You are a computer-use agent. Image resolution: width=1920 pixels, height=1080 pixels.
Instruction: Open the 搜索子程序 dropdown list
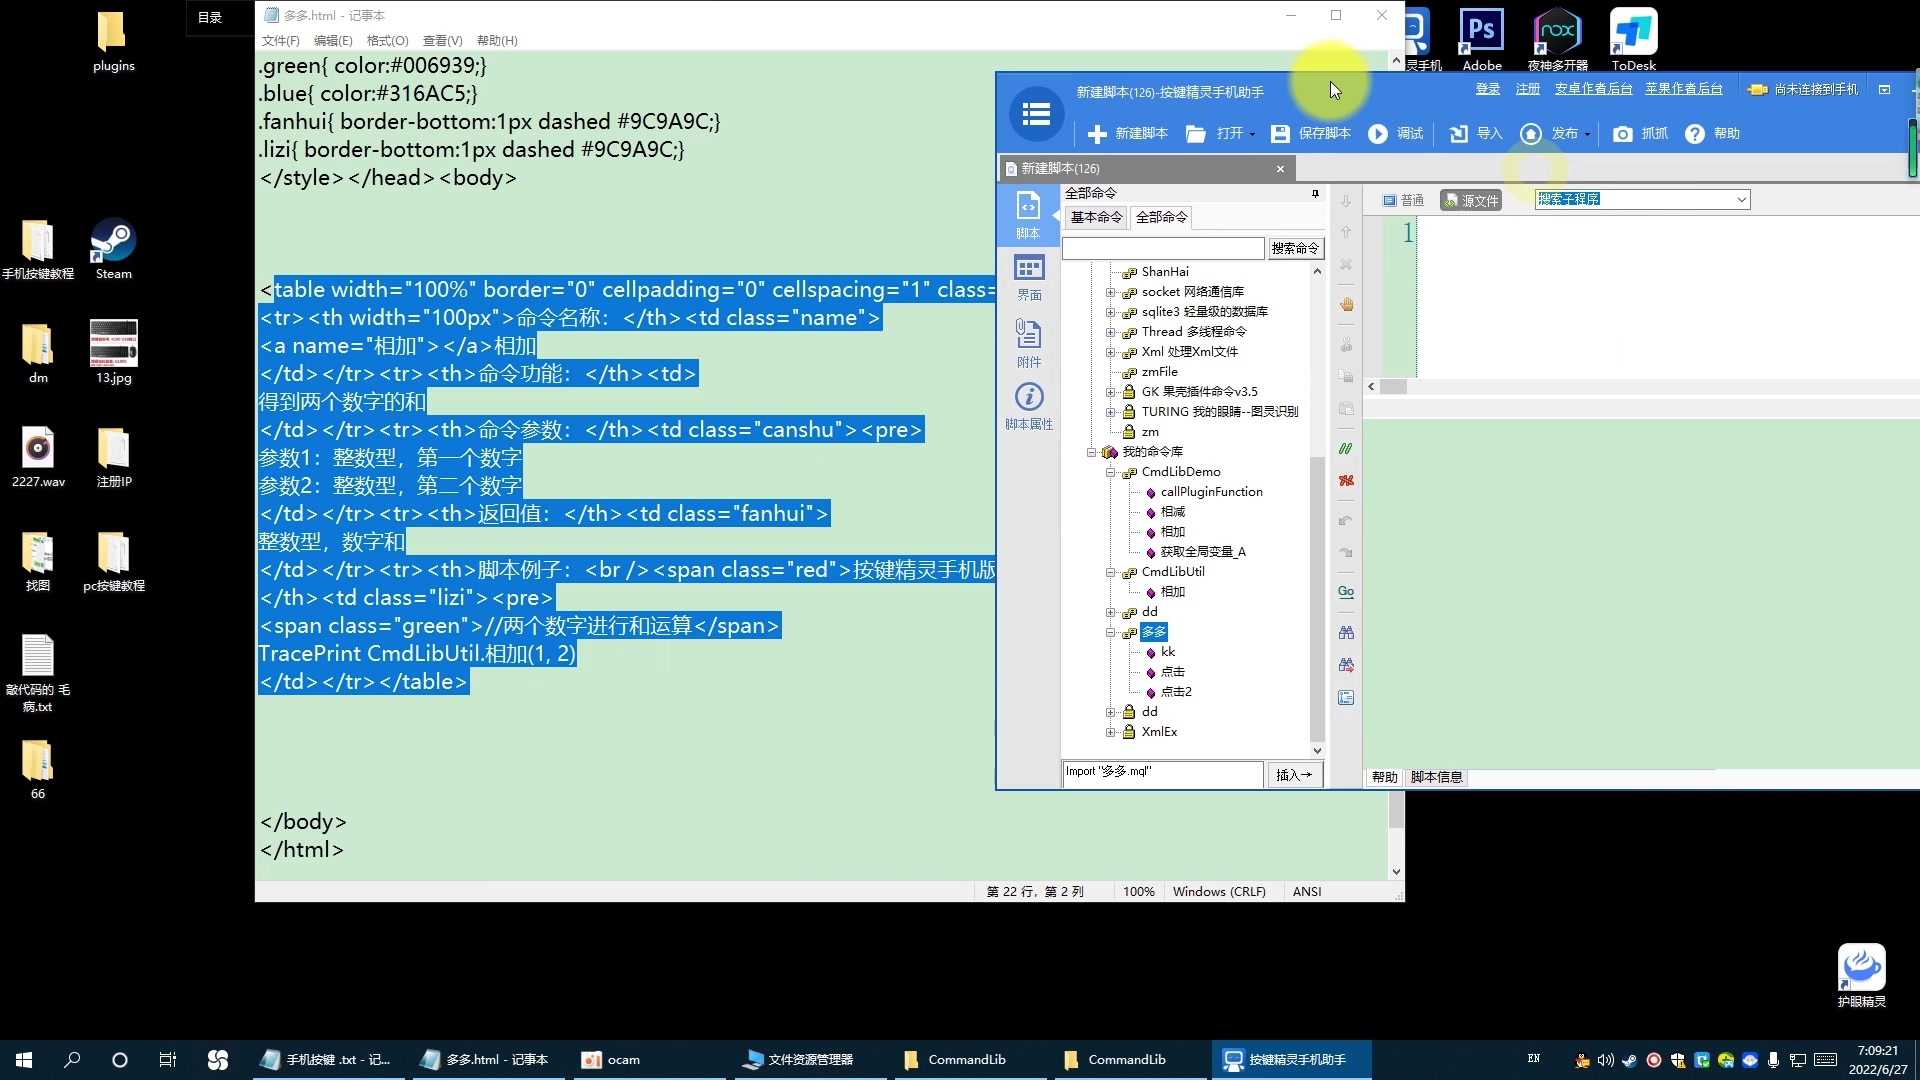point(1741,199)
